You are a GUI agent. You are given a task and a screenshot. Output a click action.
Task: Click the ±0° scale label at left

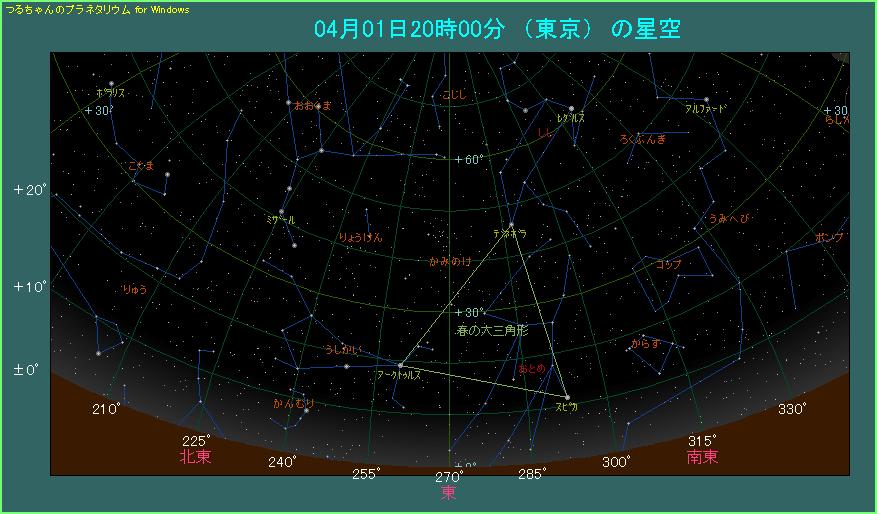coord(28,370)
